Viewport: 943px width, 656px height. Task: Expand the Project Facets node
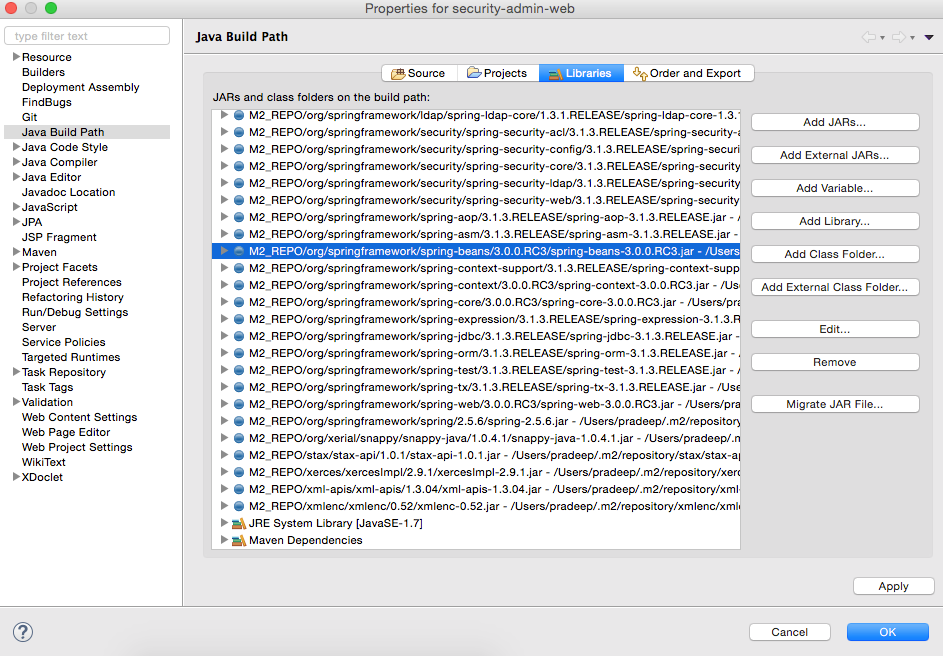[x=16, y=267]
